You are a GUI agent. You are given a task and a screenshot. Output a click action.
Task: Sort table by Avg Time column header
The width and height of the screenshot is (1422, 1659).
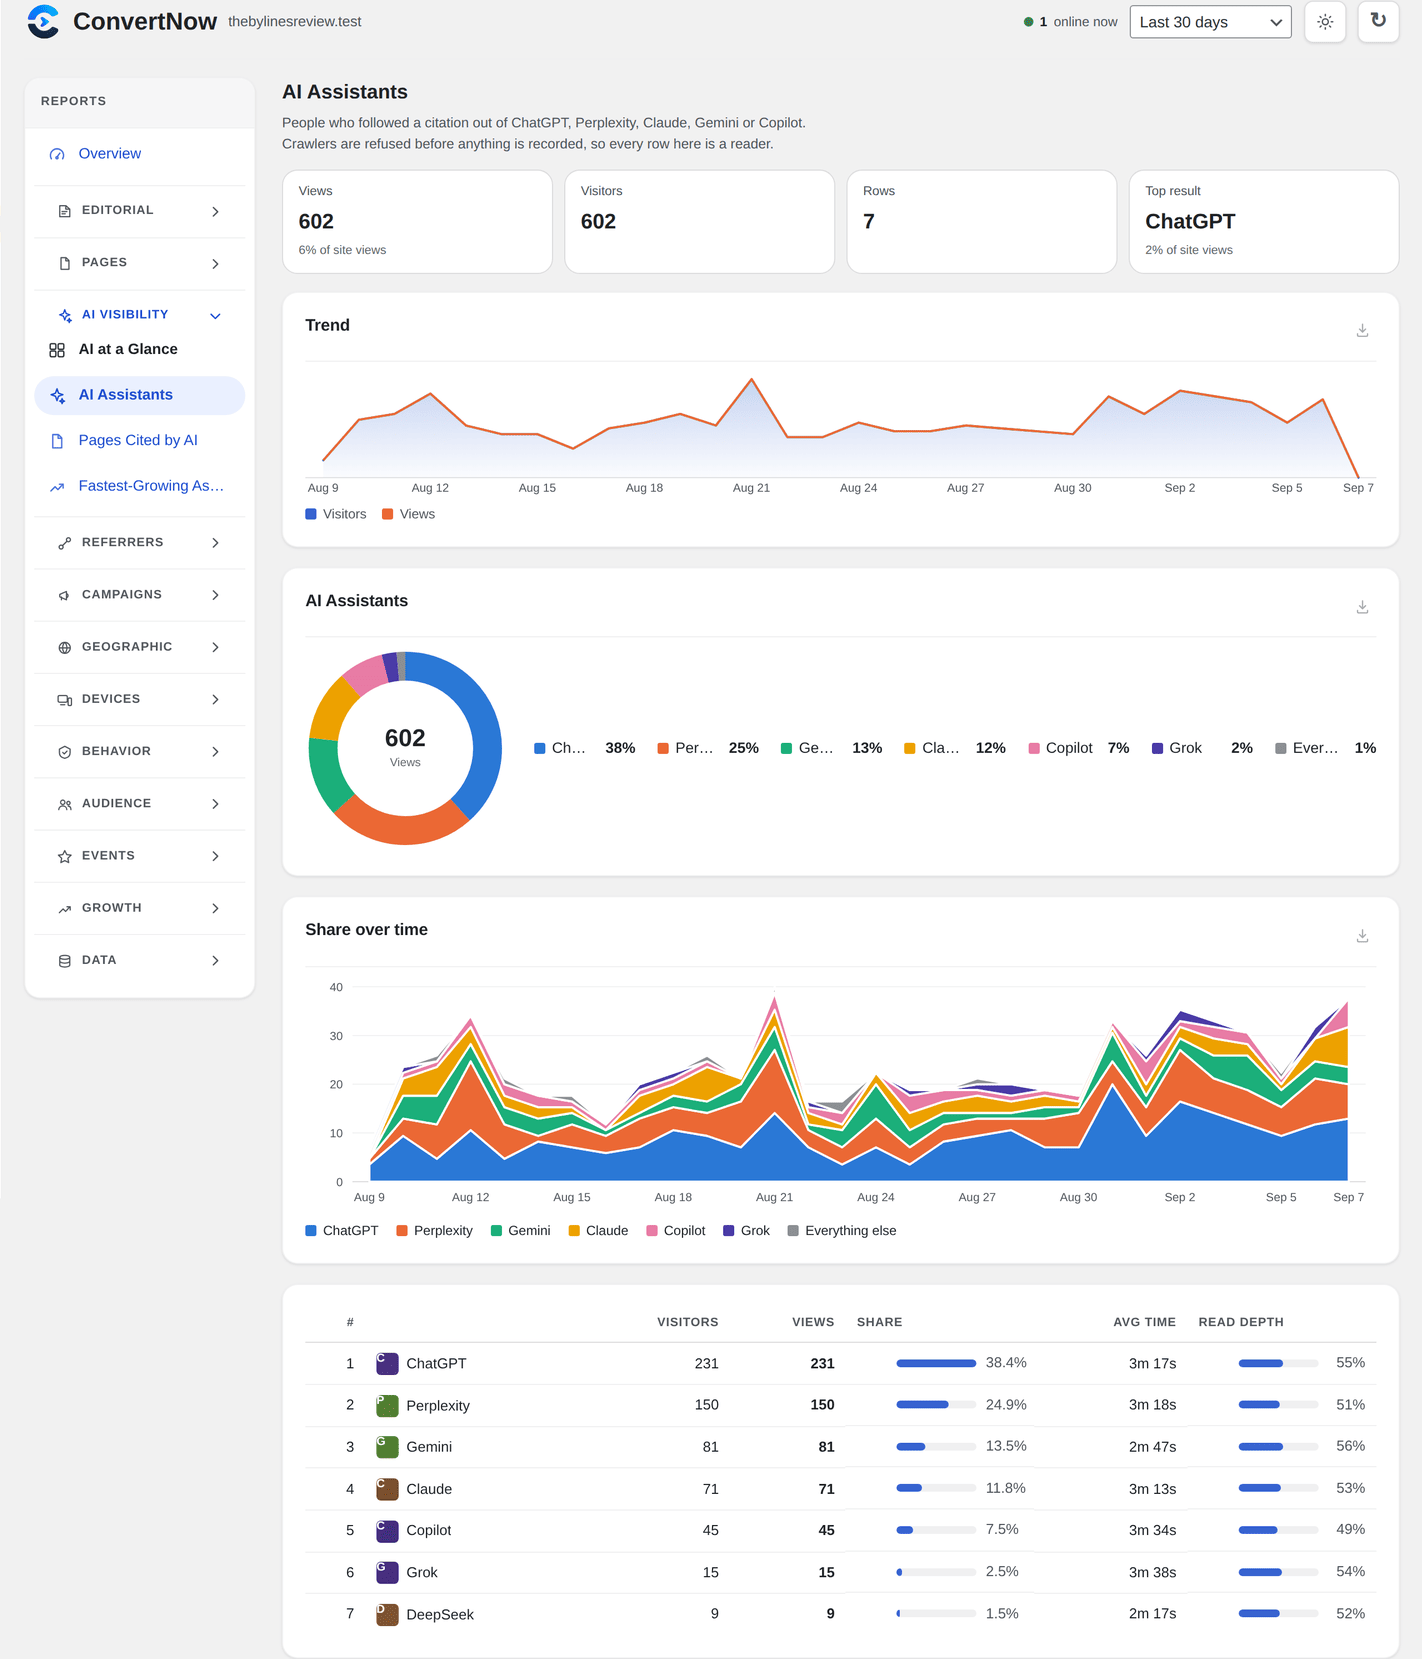(1145, 1322)
